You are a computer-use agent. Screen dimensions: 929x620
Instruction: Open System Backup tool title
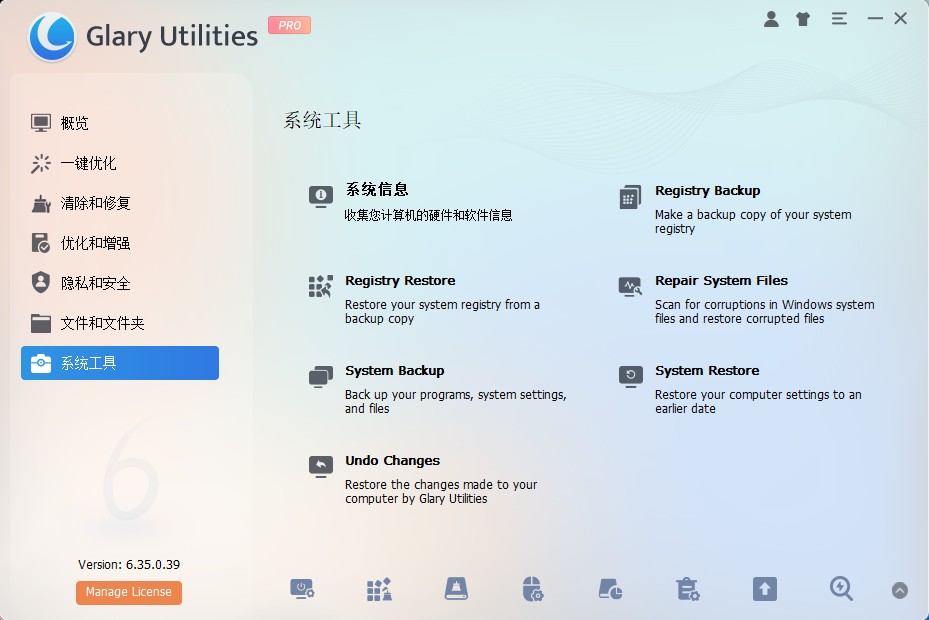click(395, 370)
